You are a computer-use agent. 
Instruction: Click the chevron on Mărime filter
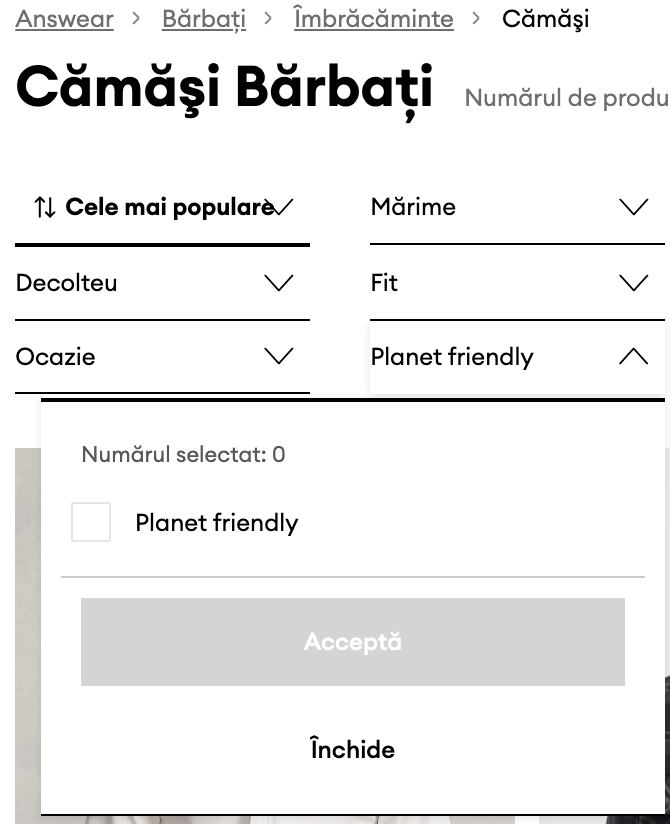click(x=633, y=206)
